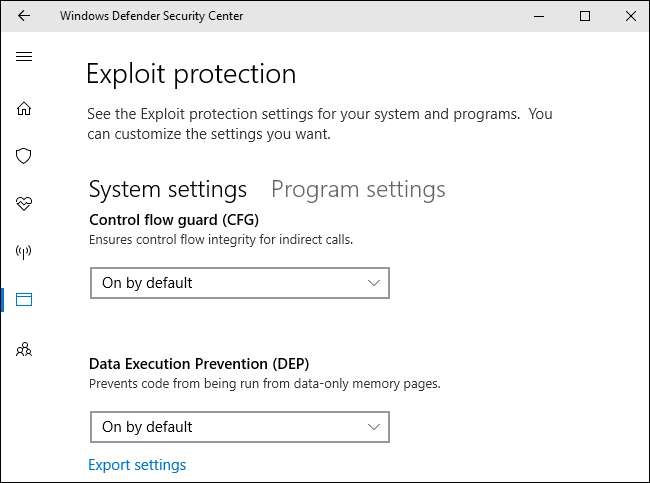650x483 pixels.
Task: Open Device performance & health heart icon
Action: click(x=24, y=204)
